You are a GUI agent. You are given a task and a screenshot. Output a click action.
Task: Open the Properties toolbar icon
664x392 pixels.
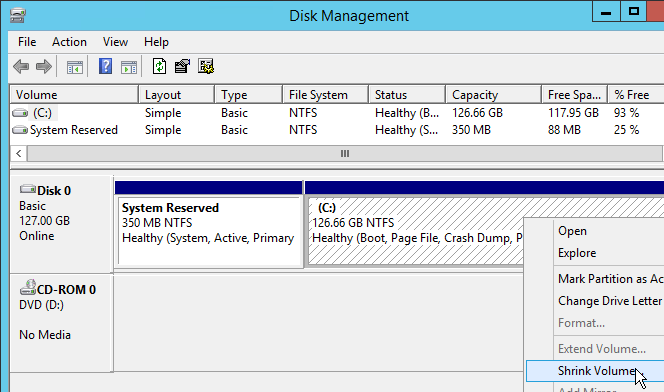[x=182, y=66]
